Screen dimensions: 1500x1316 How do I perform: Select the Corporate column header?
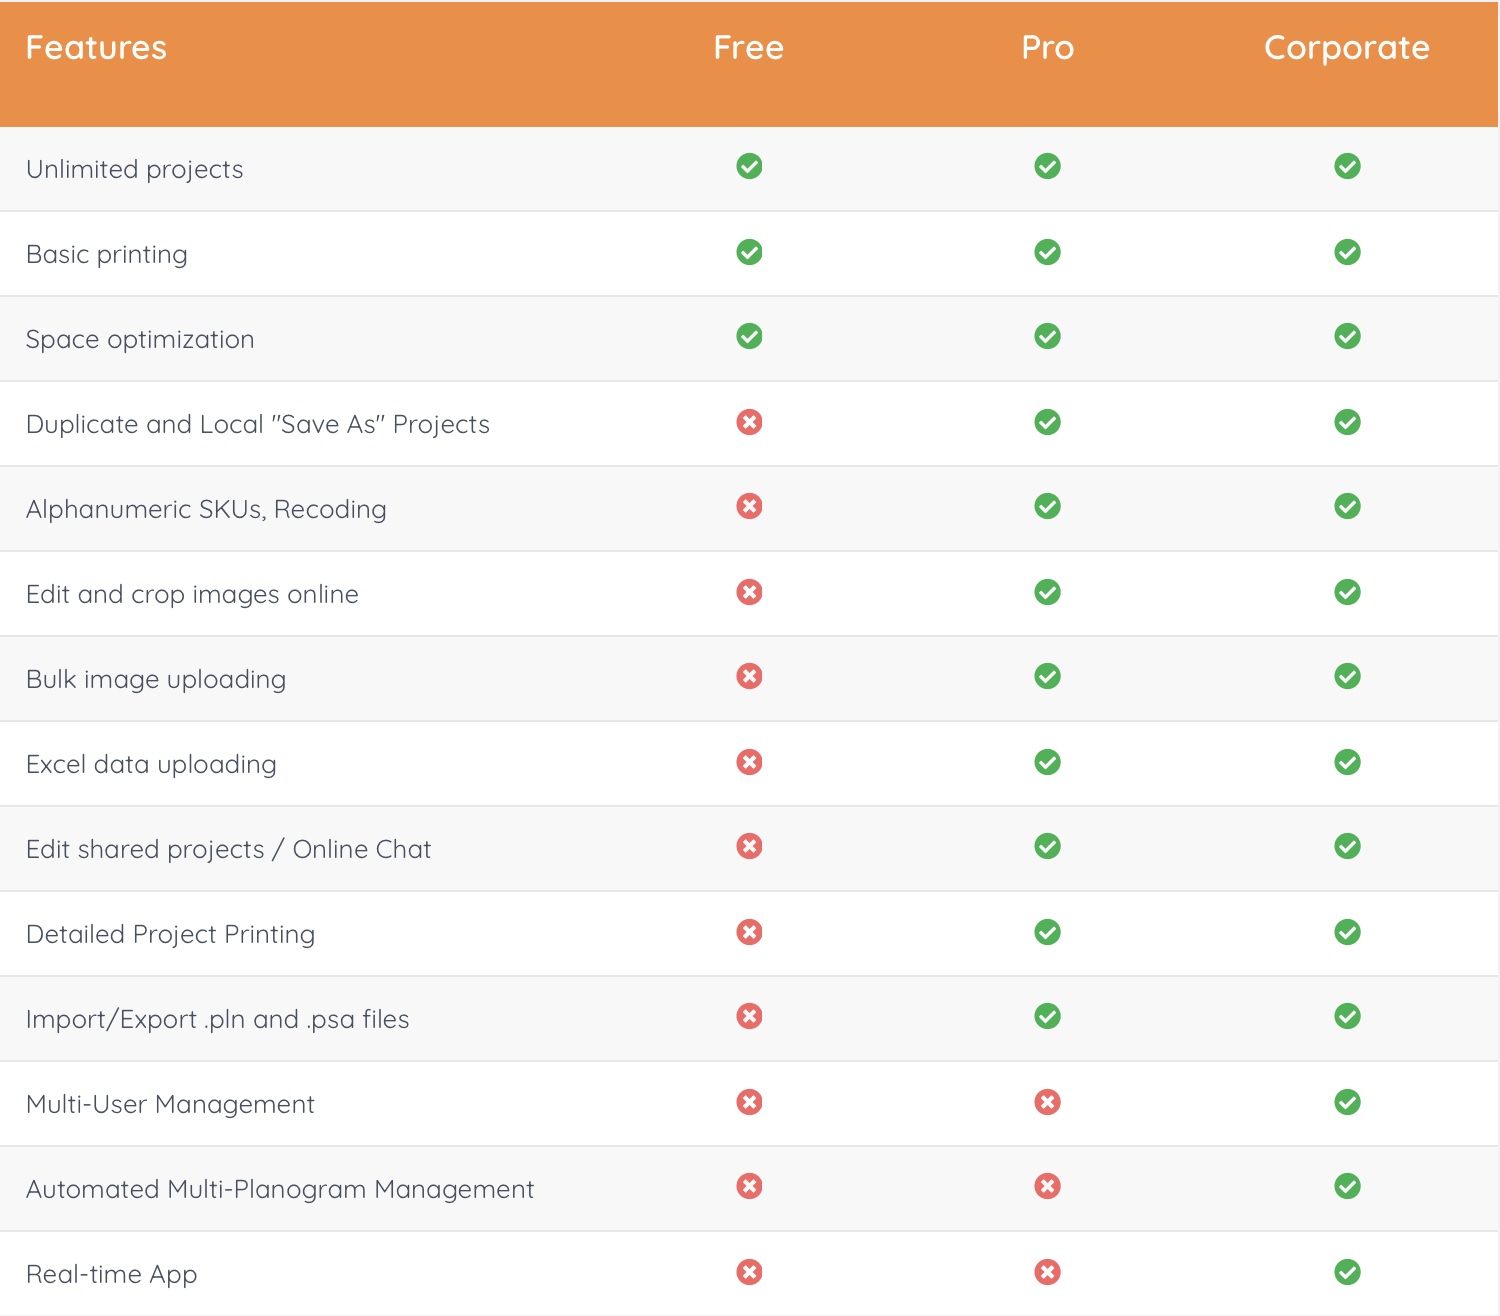click(x=1346, y=48)
